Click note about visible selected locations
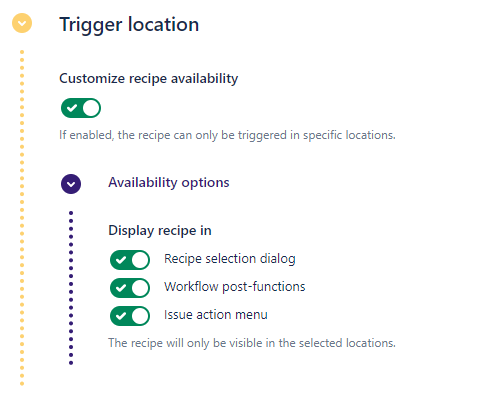 (x=252, y=343)
